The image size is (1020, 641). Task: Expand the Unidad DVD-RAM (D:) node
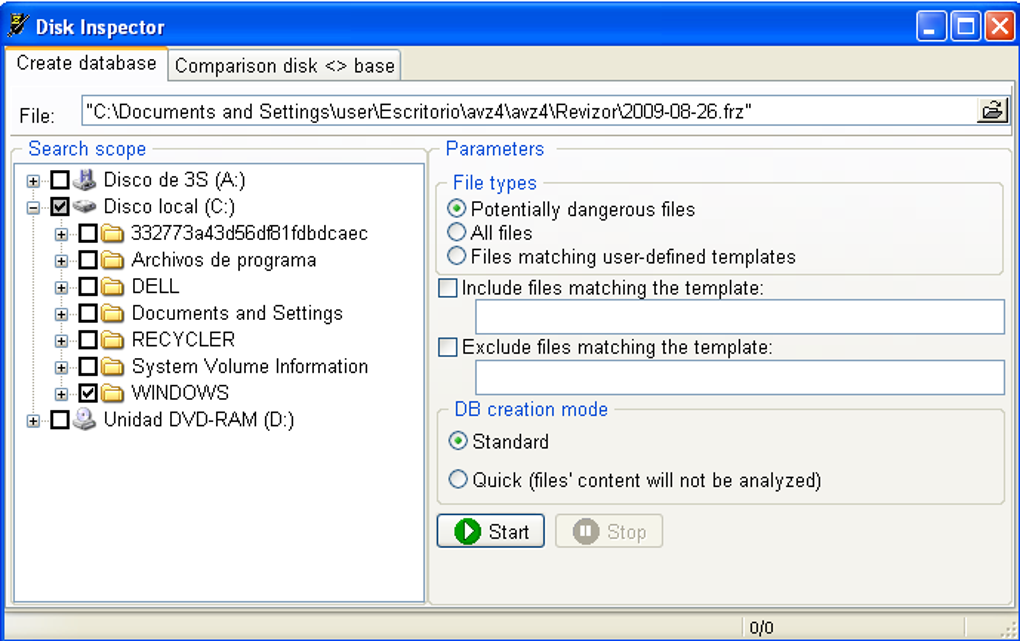click(33, 421)
